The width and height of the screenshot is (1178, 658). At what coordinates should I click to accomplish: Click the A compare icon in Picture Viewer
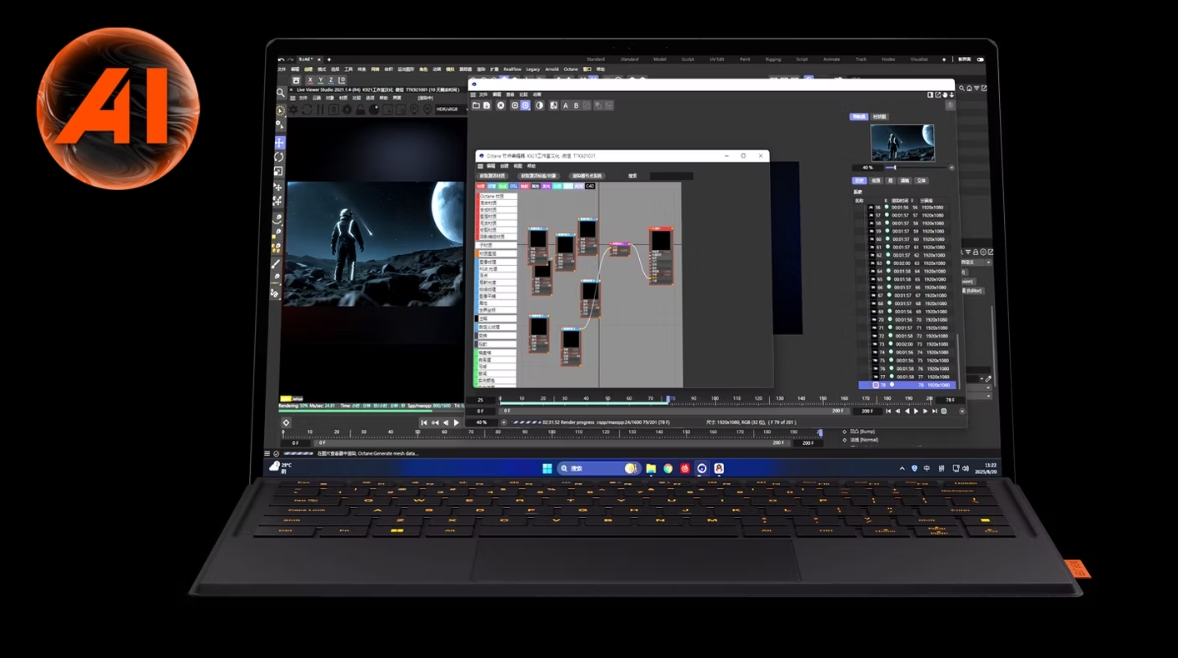[565, 105]
